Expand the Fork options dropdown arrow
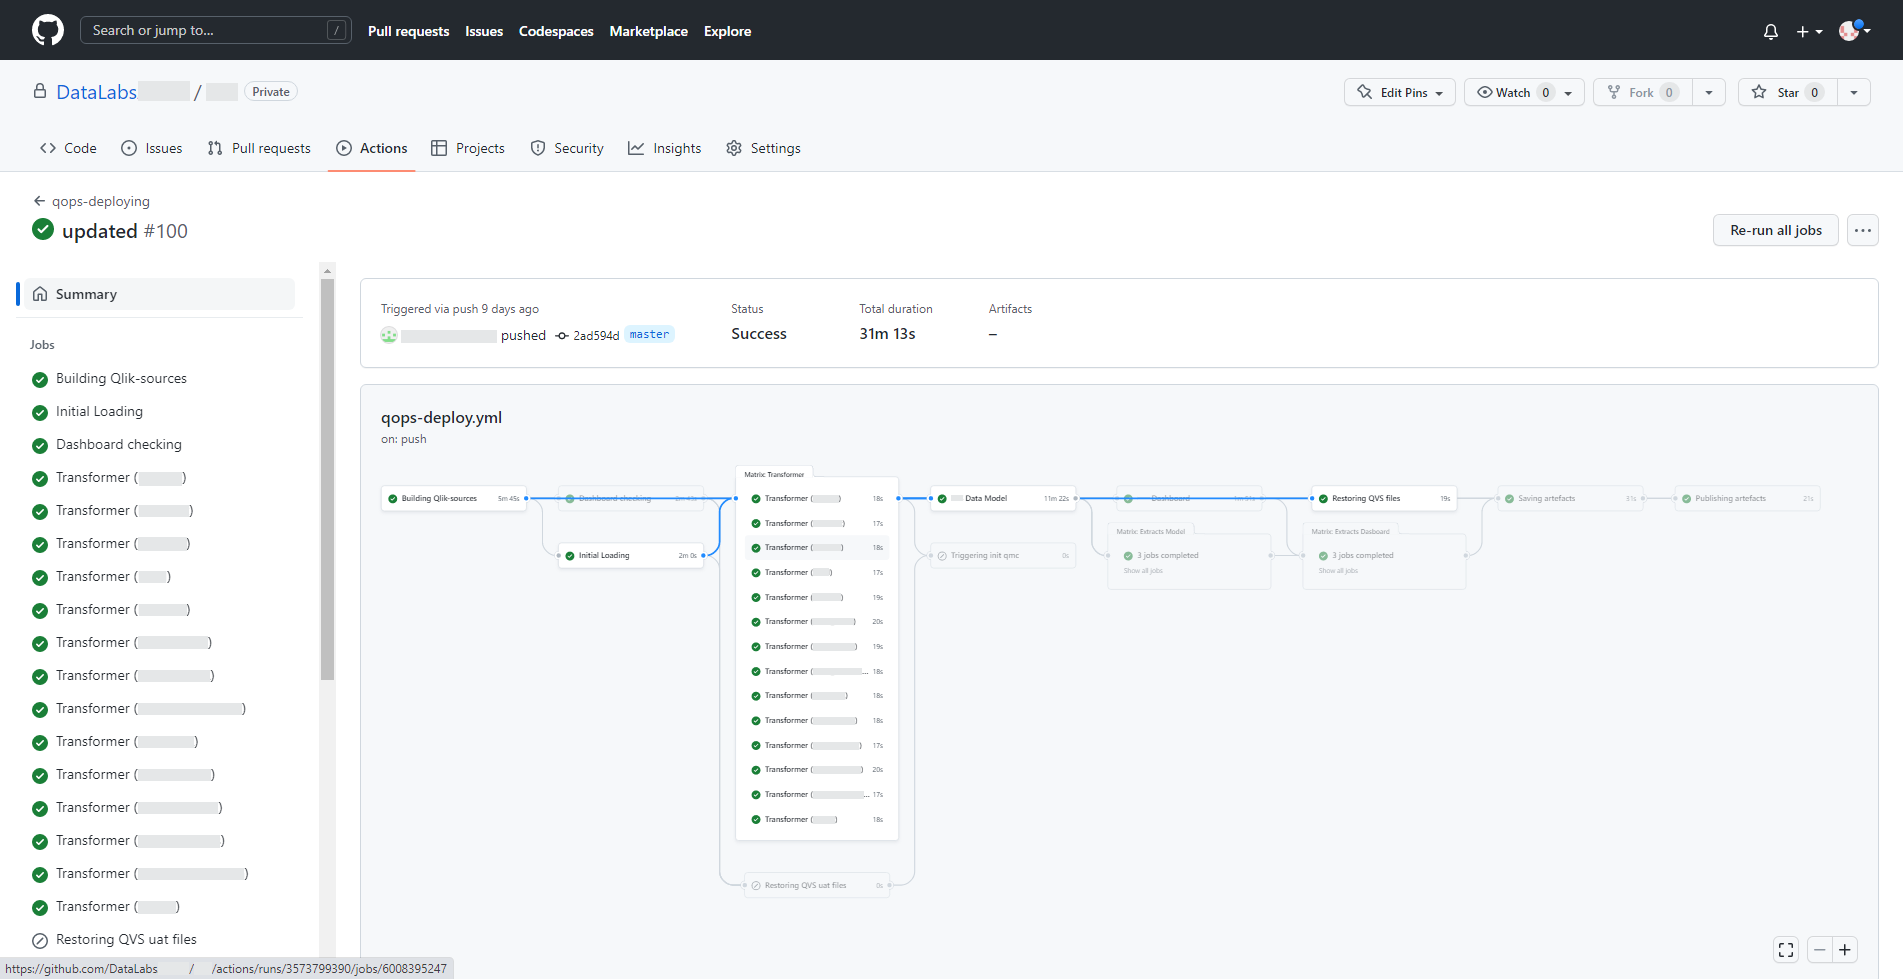Image resolution: width=1903 pixels, height=980 pixels. tap(1709, 92)
